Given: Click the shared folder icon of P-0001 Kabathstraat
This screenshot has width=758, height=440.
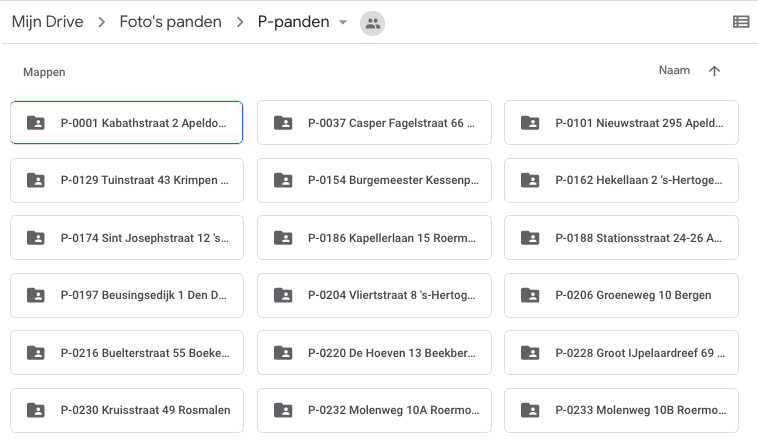Looking at the screenshot, I should [36, 123].
